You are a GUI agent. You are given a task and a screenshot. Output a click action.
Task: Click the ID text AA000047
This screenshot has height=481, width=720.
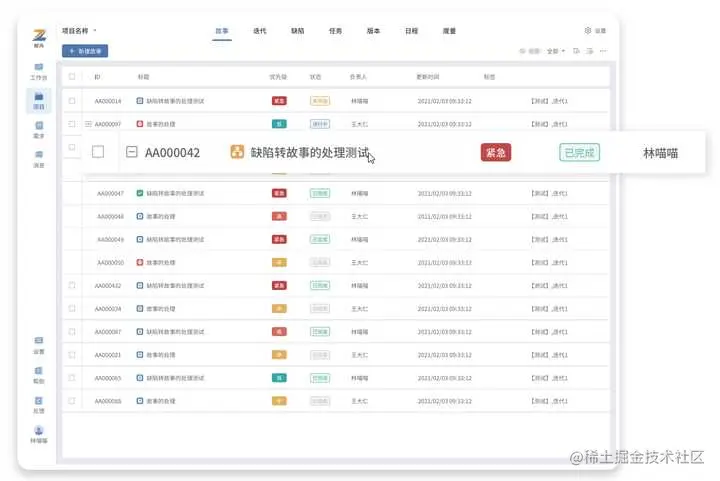110,193
